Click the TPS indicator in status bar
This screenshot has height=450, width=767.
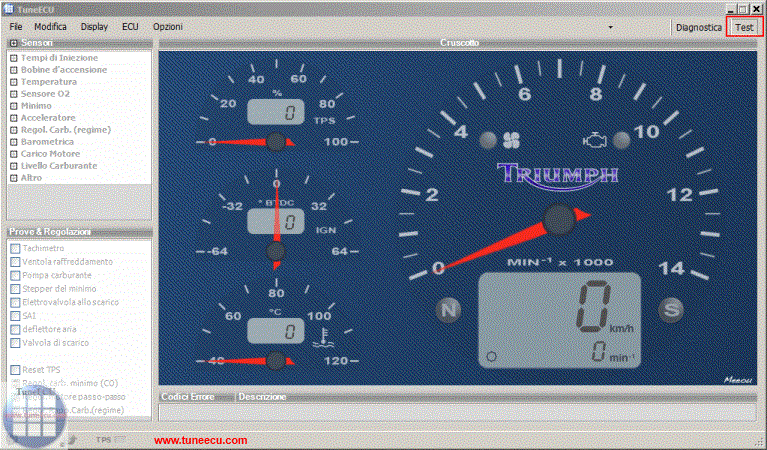click(x=111, y=440)
